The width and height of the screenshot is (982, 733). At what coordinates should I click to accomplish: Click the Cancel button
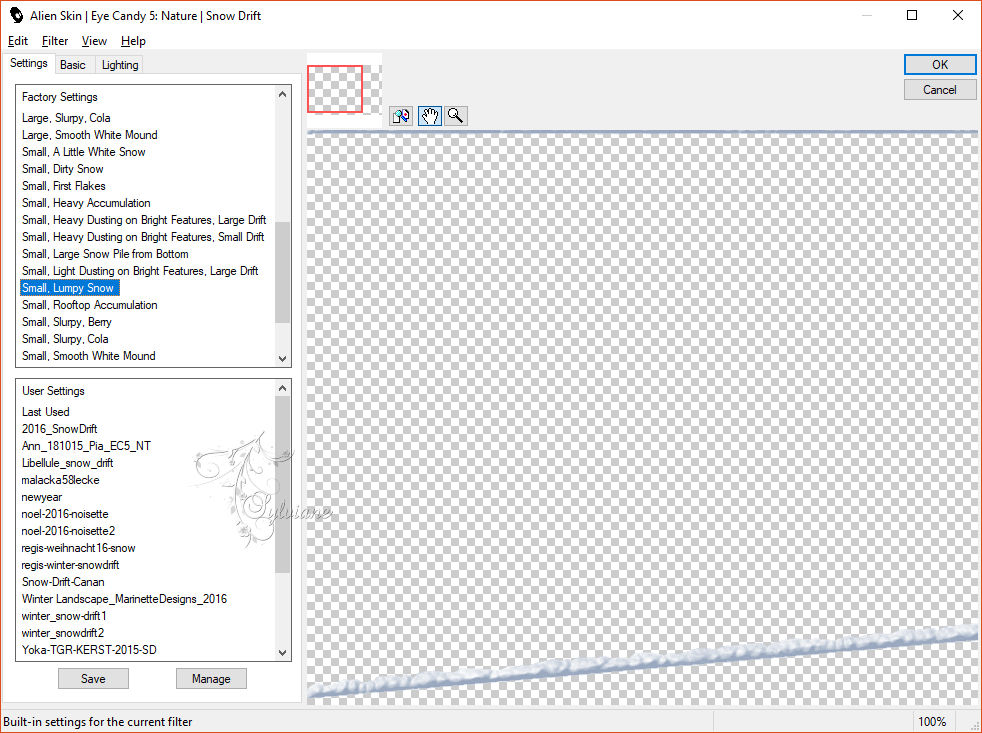[x=939, y=90]
